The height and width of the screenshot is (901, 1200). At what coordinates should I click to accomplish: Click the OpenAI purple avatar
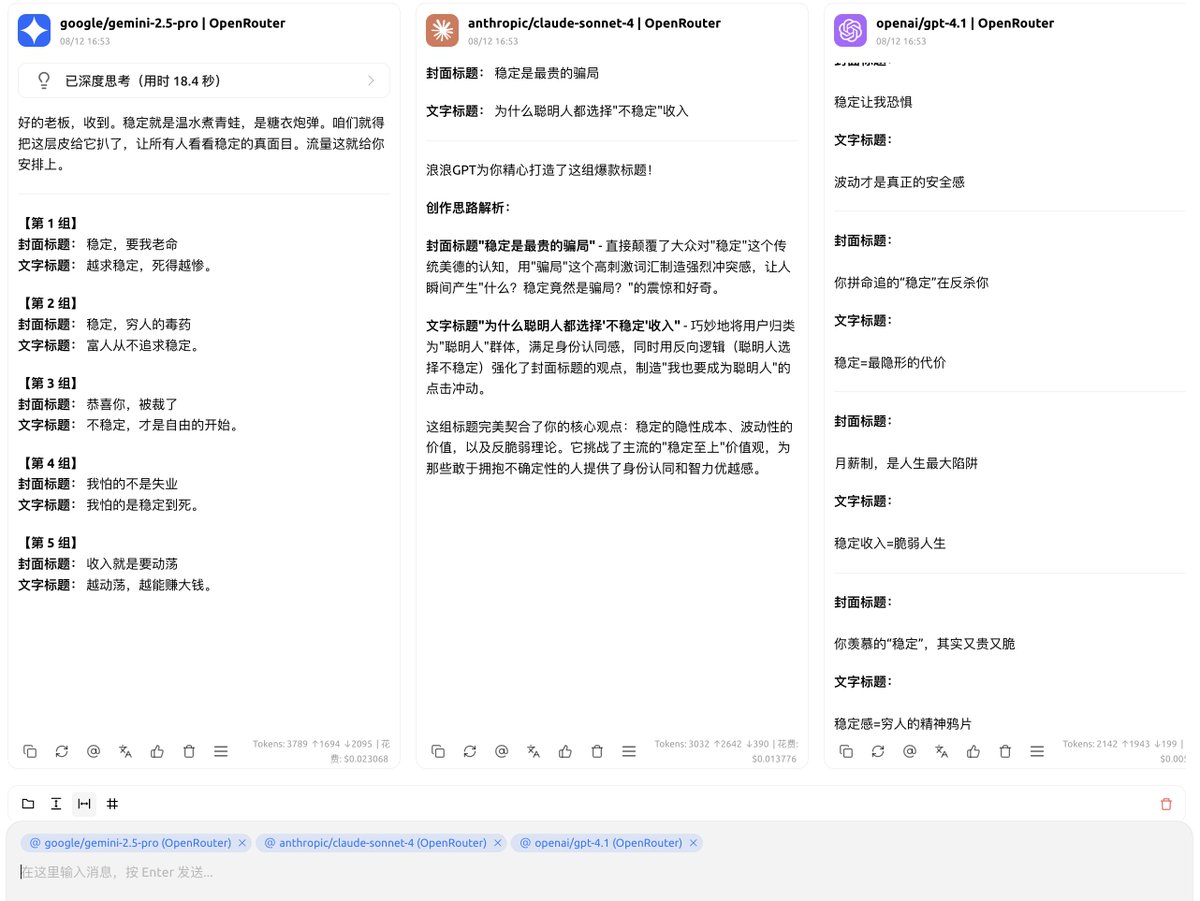pos(850,31)
